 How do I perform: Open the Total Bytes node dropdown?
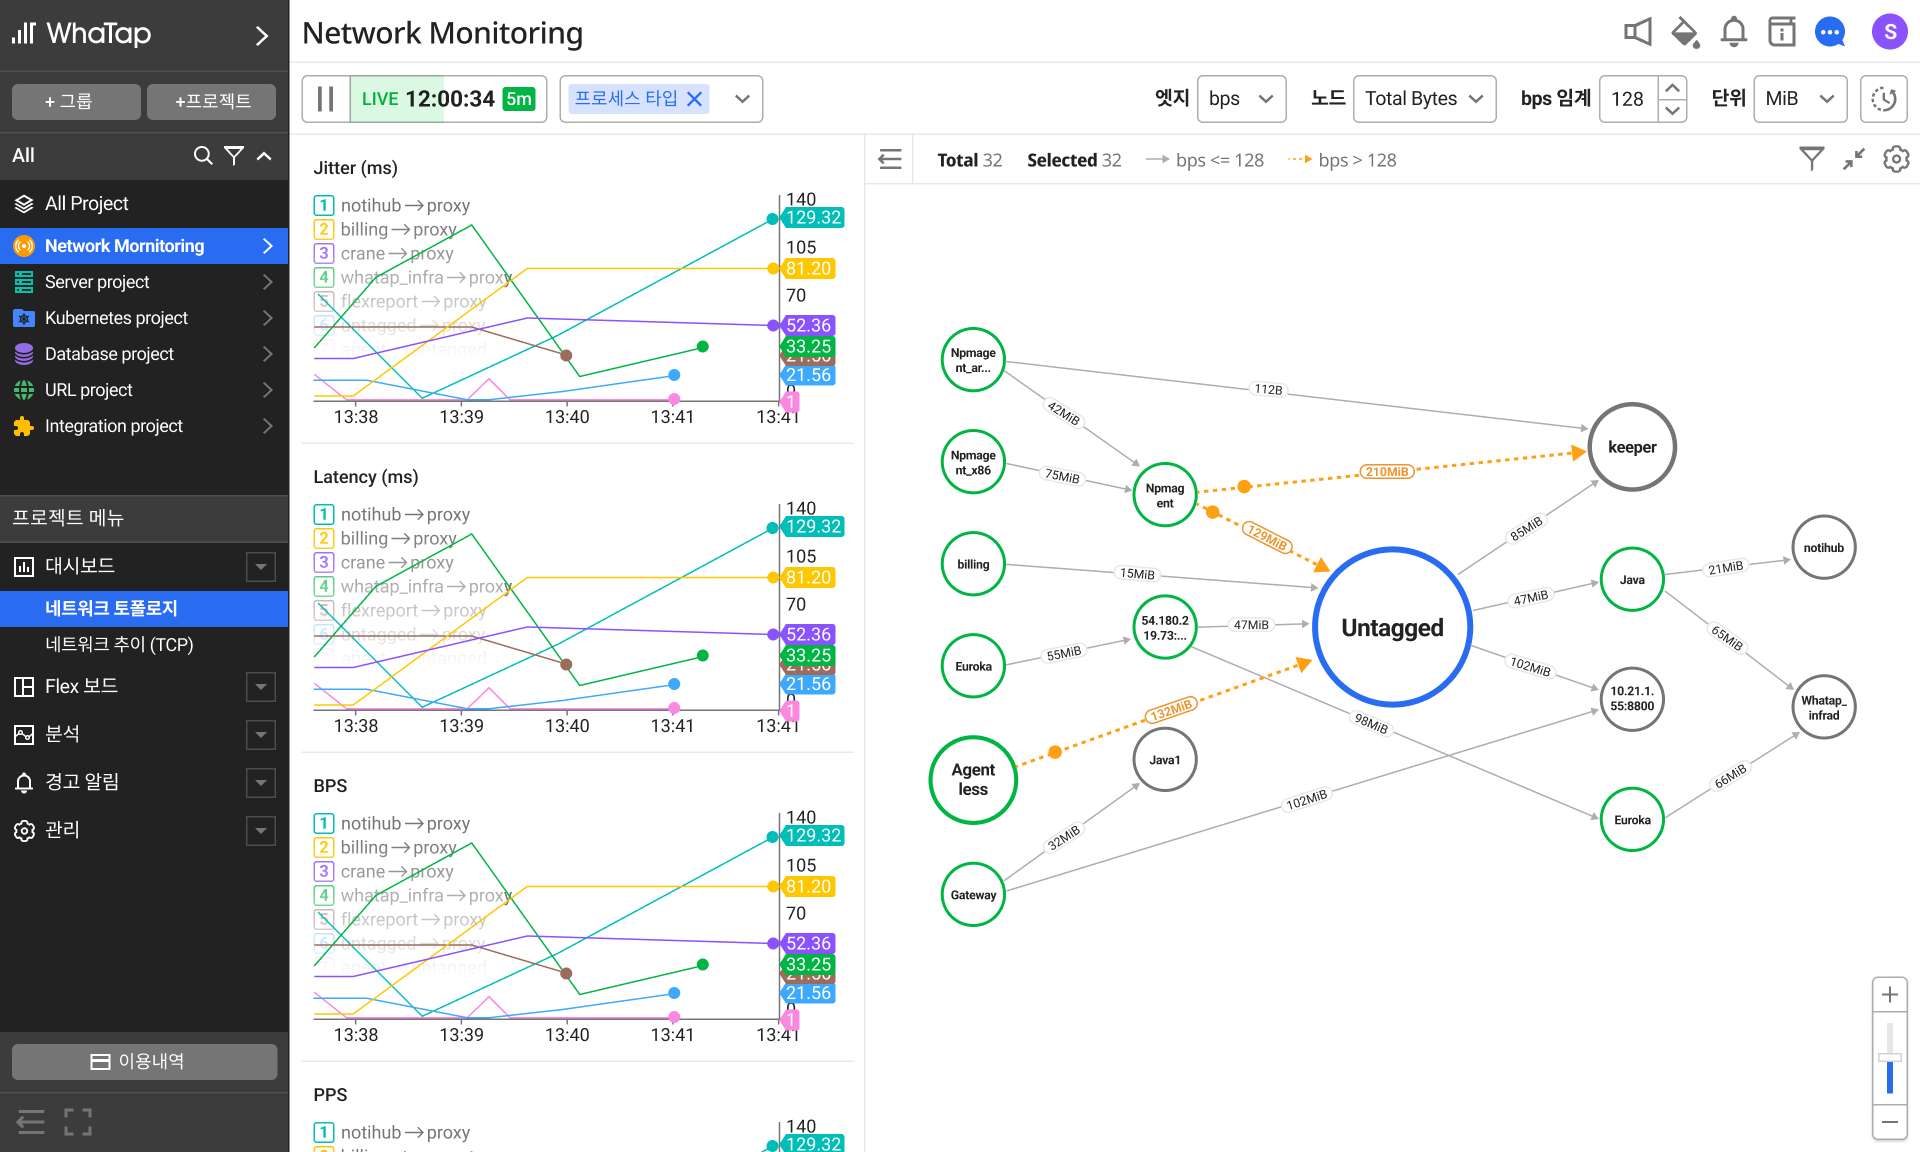click(1423, 99)
